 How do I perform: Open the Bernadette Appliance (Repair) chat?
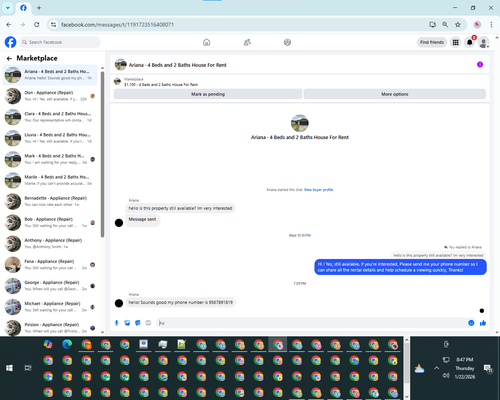(x=50, y=201)
